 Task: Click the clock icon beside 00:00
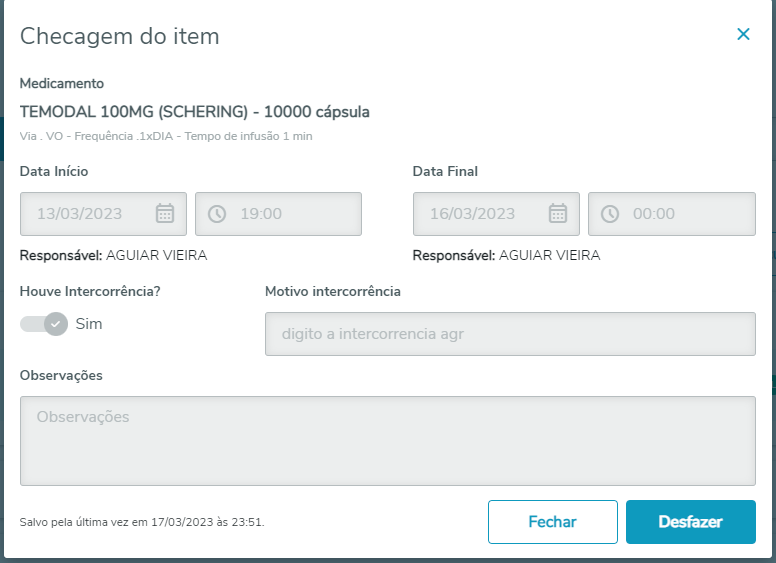610,213
